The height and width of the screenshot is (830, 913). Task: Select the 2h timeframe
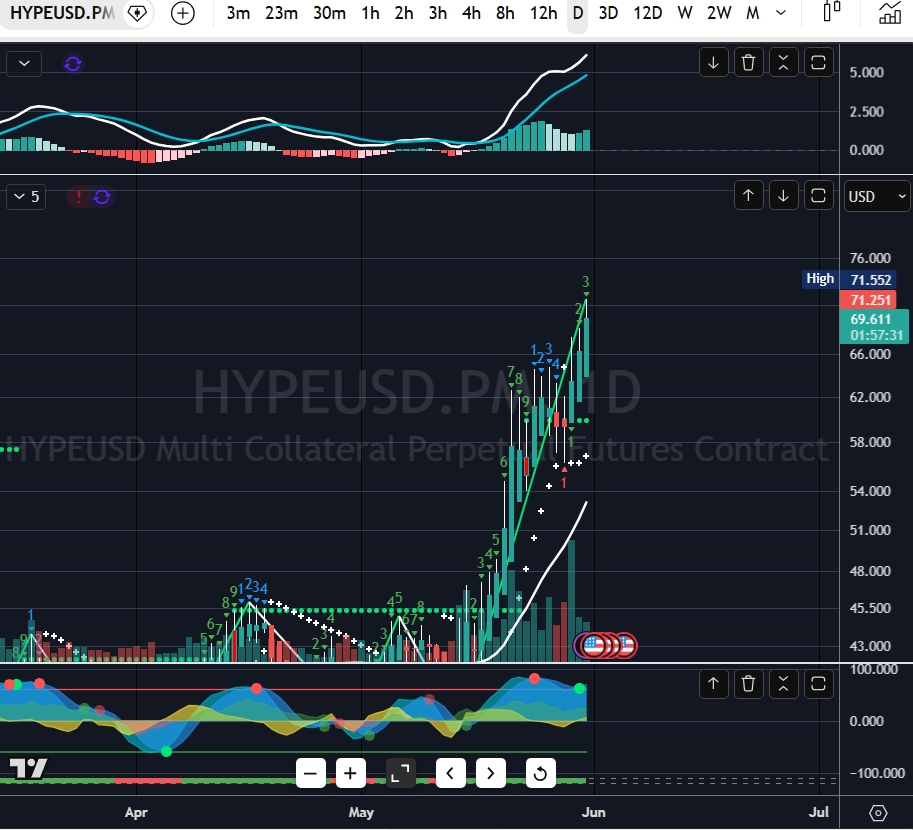[x=404, y=13]
